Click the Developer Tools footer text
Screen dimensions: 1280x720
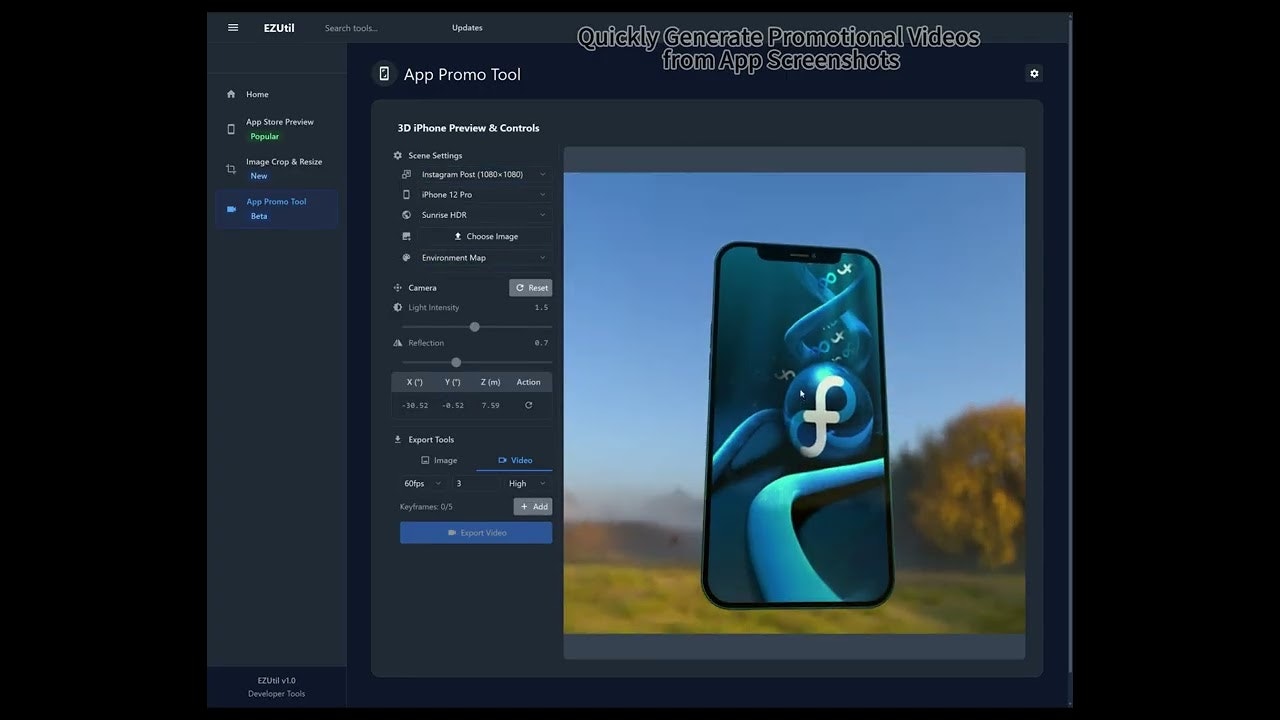[276, 694]
